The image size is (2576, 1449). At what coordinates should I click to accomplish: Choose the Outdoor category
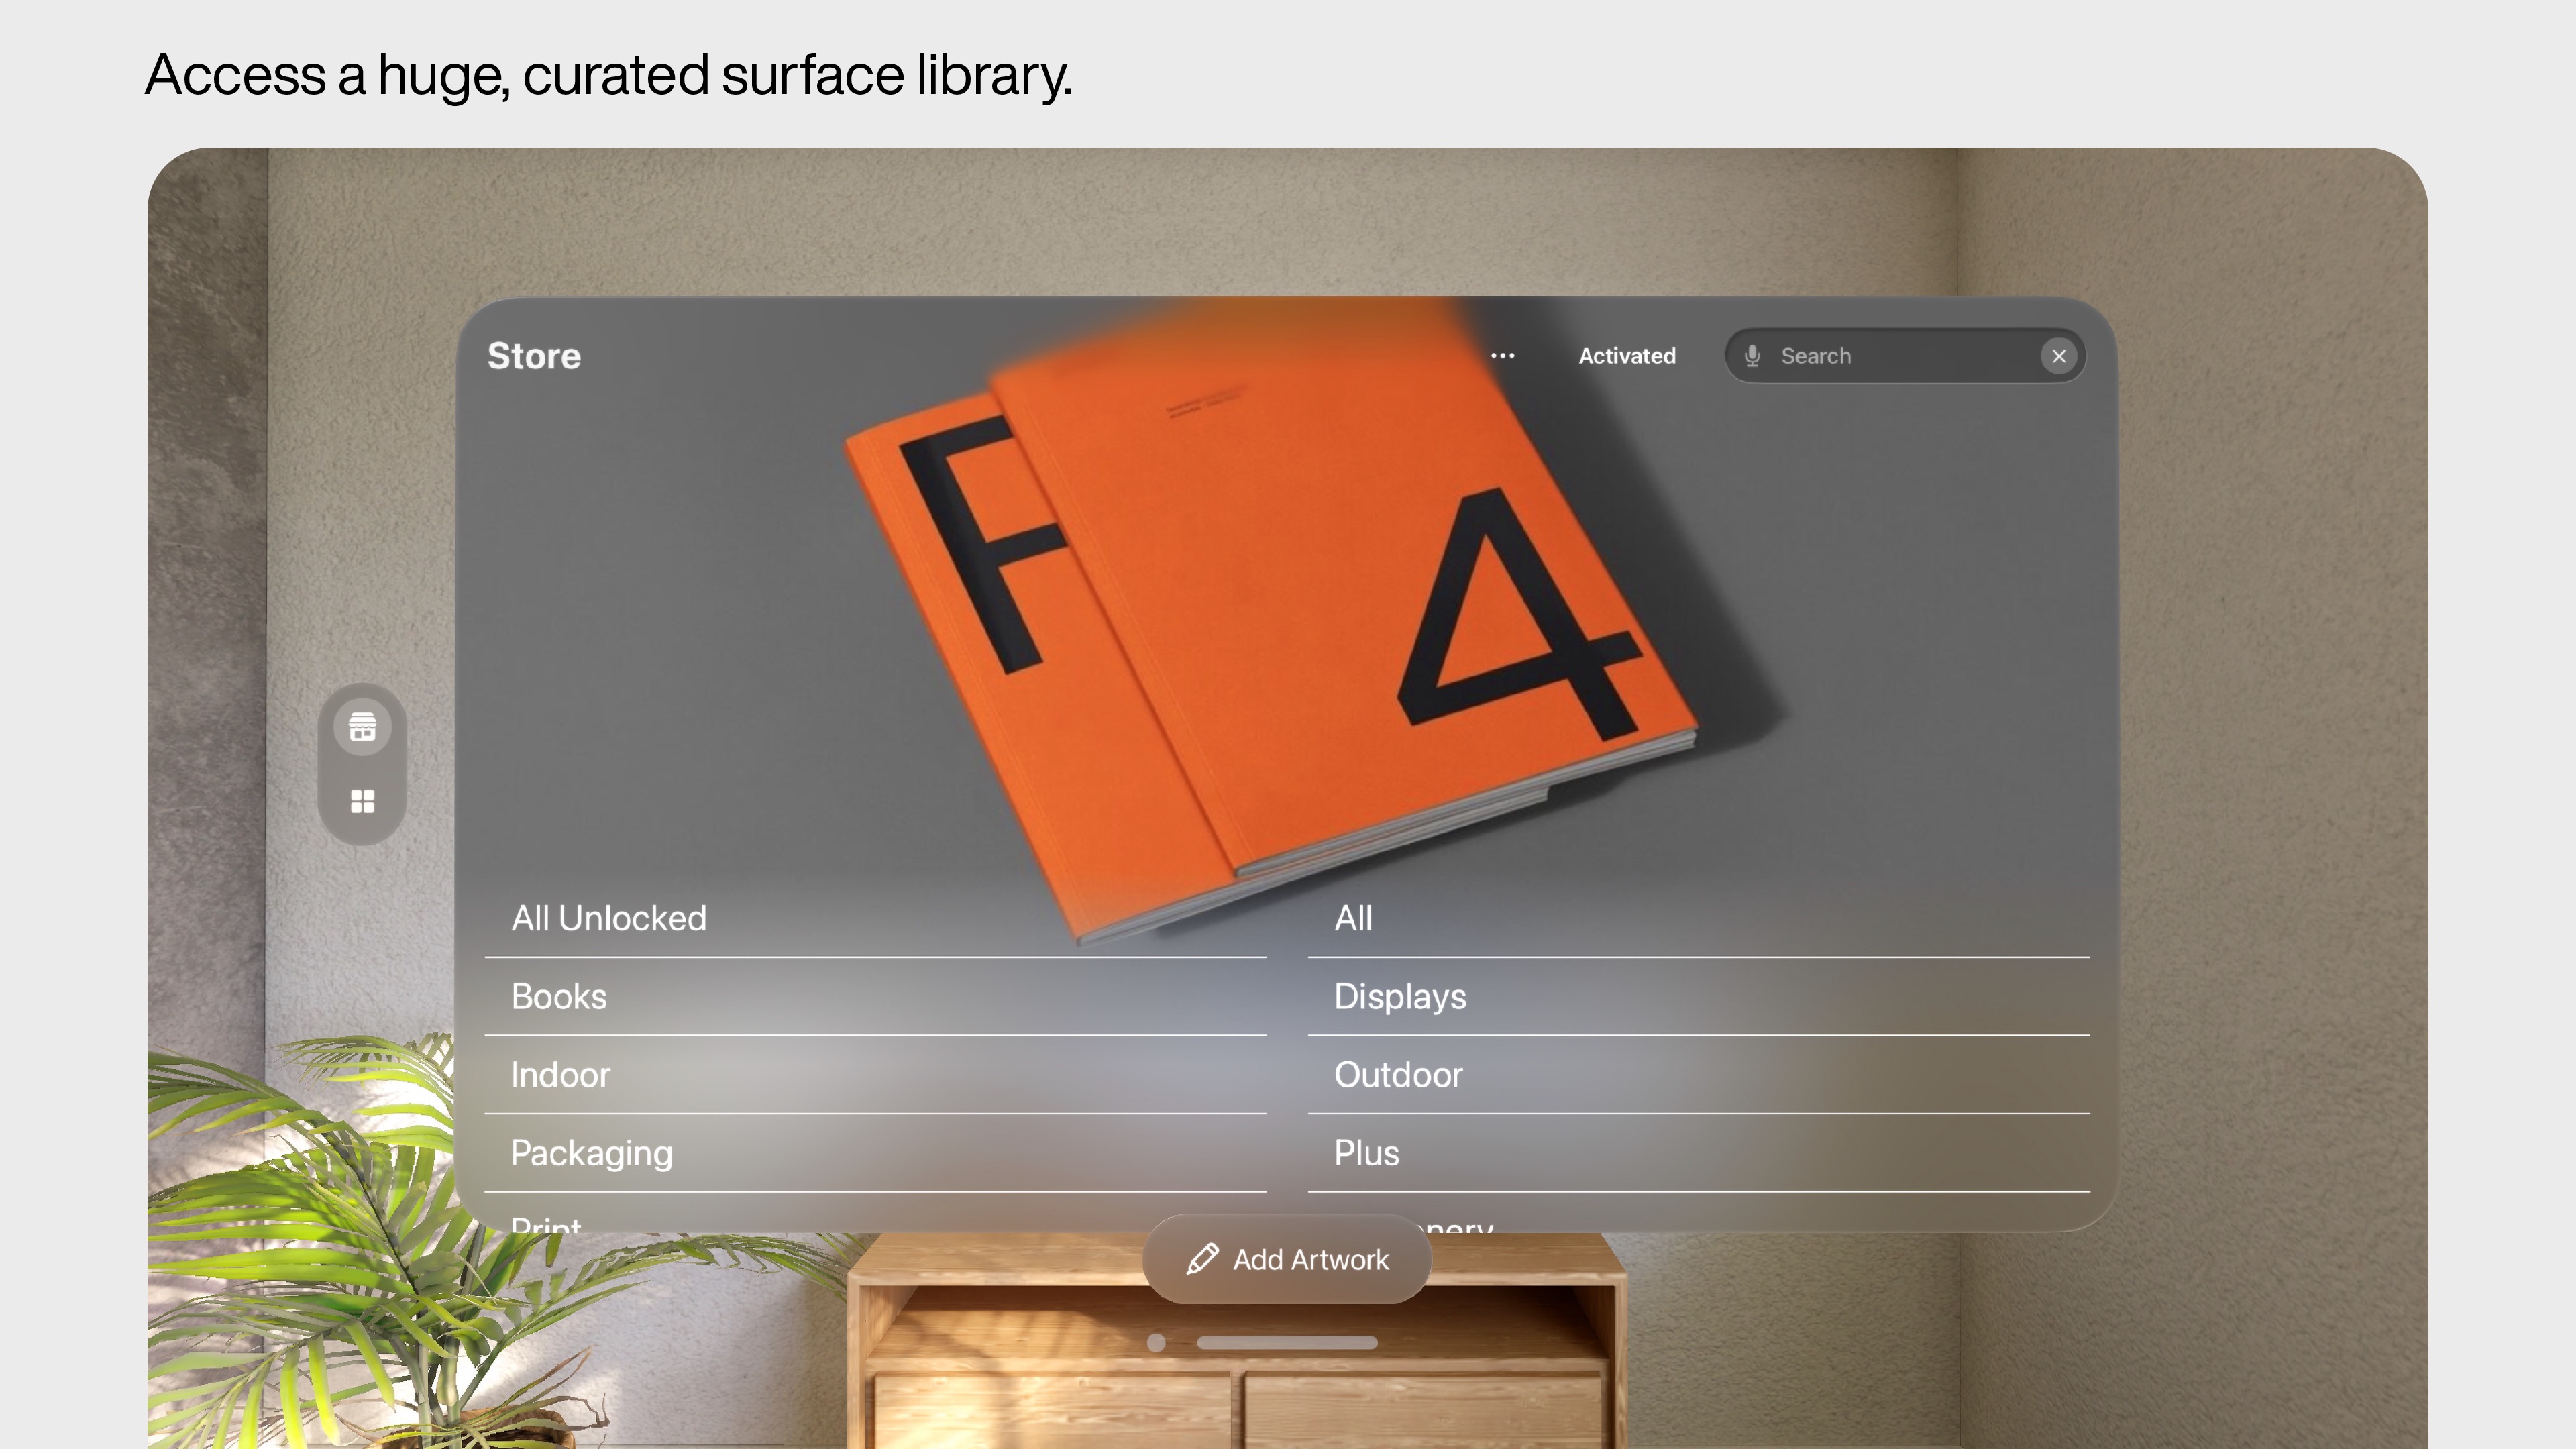coord(1698,1075)
